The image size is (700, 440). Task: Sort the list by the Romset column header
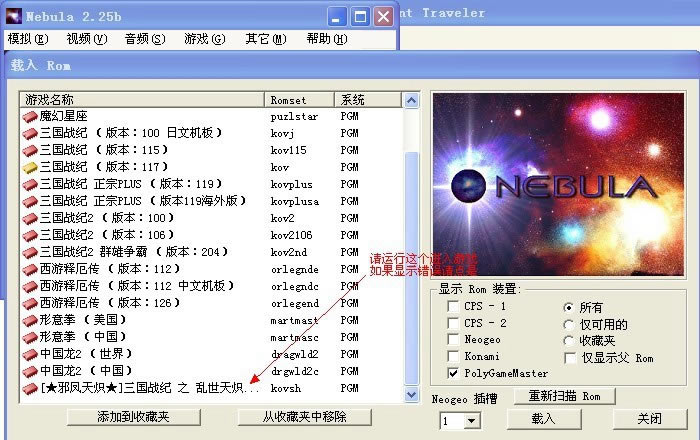pyautogui.click(x=300, y=100)
